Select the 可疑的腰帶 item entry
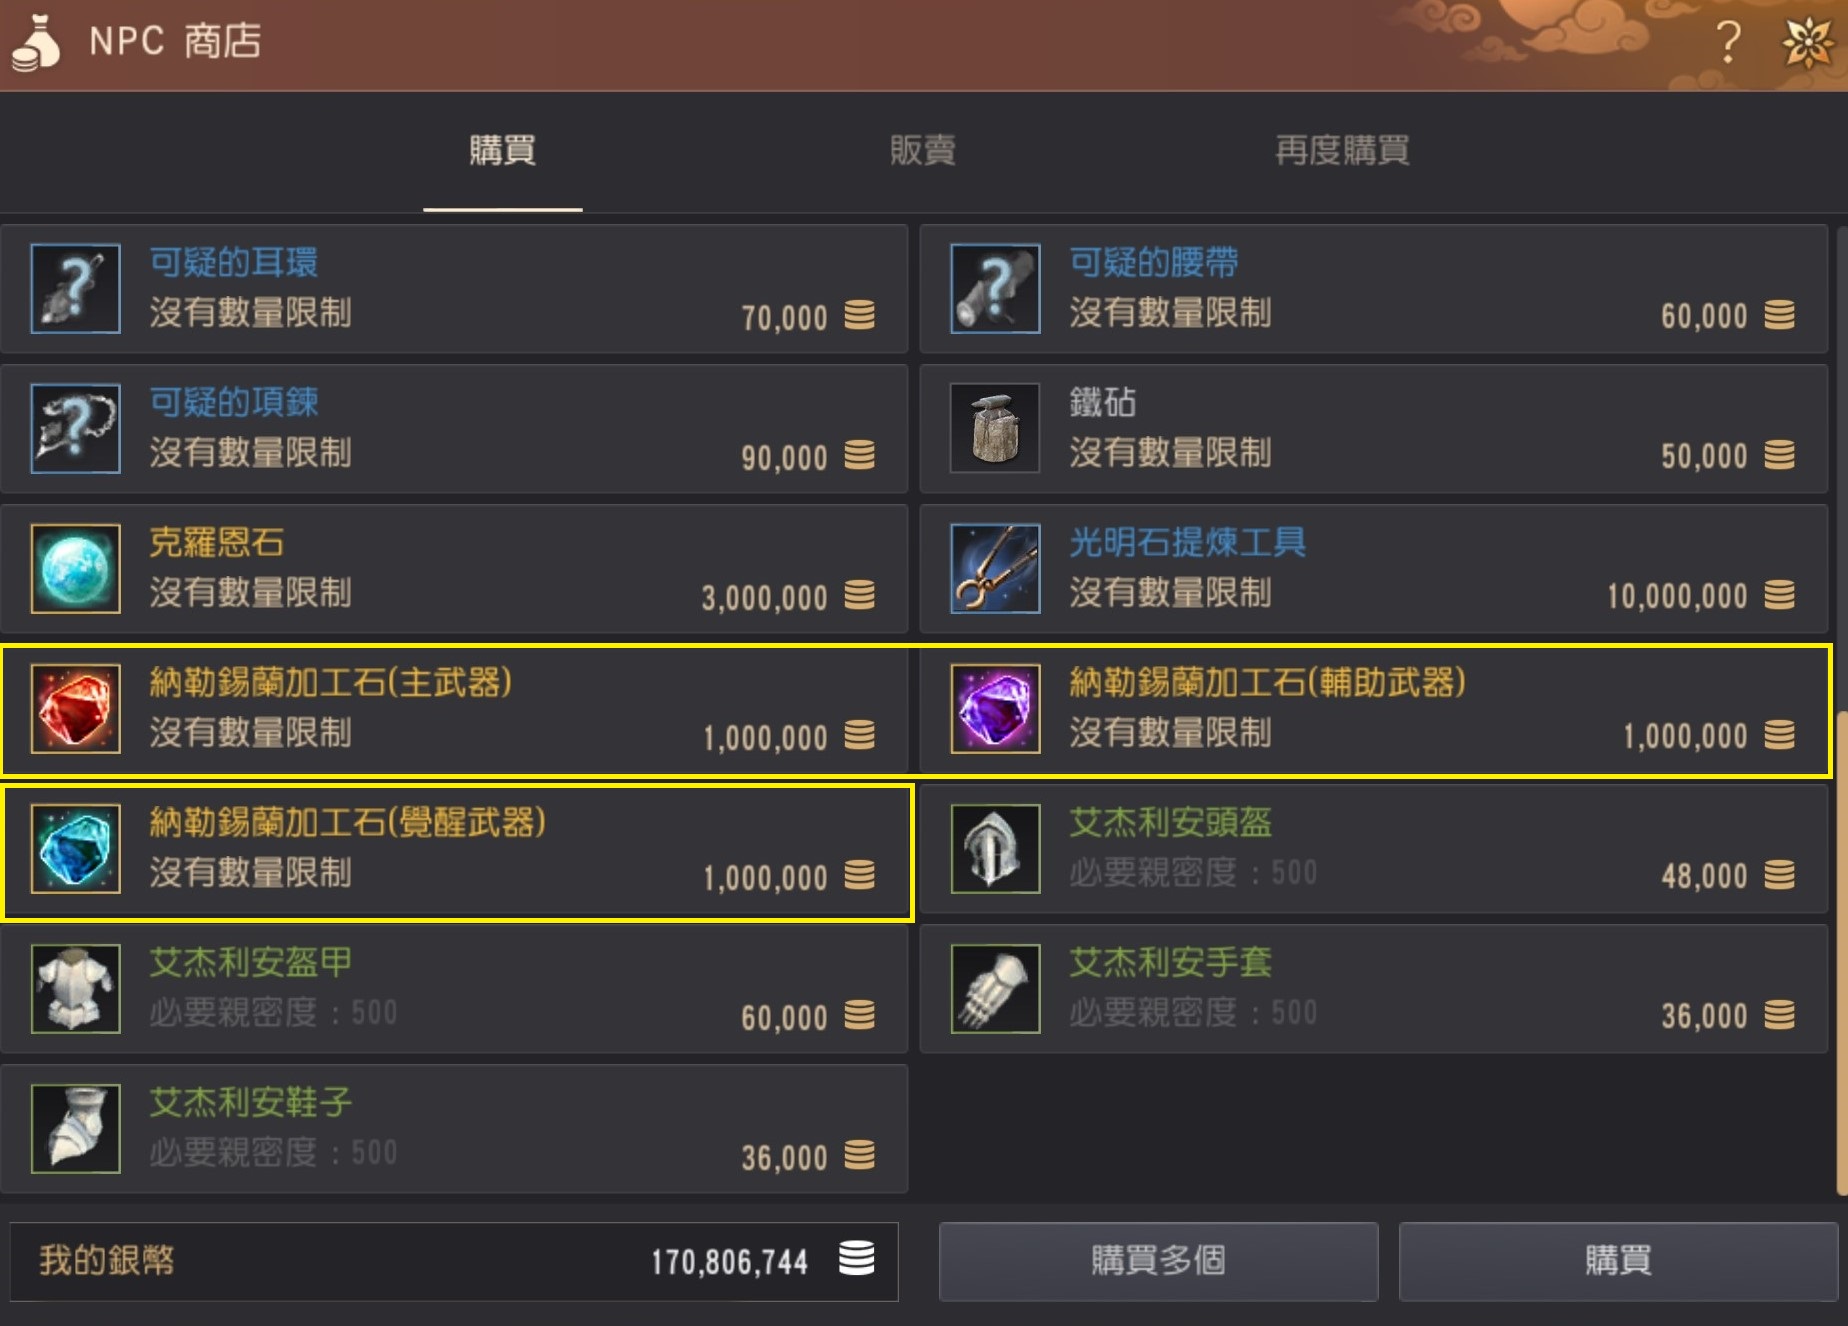Viewport: 1848px width, 1326px height. coord(1374,289)
